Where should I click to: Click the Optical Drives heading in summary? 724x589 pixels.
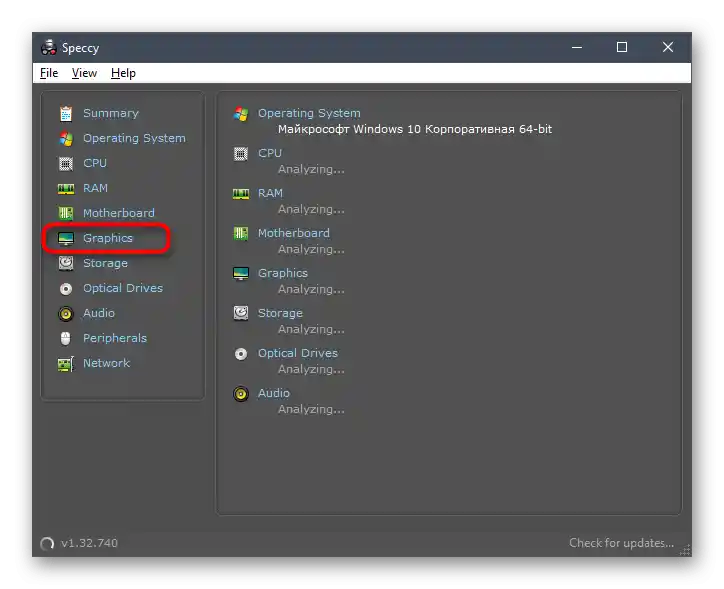298,353
